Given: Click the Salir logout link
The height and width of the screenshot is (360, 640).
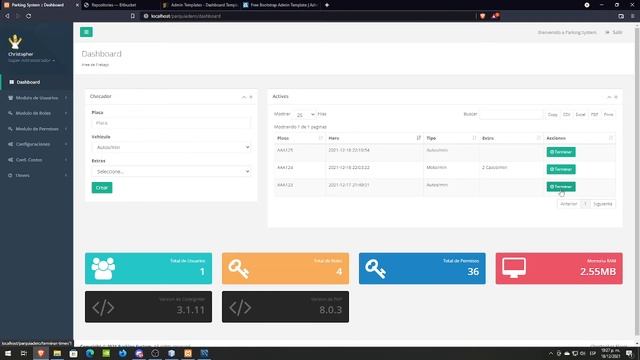Looking at the screenshot, I should 614,32.
